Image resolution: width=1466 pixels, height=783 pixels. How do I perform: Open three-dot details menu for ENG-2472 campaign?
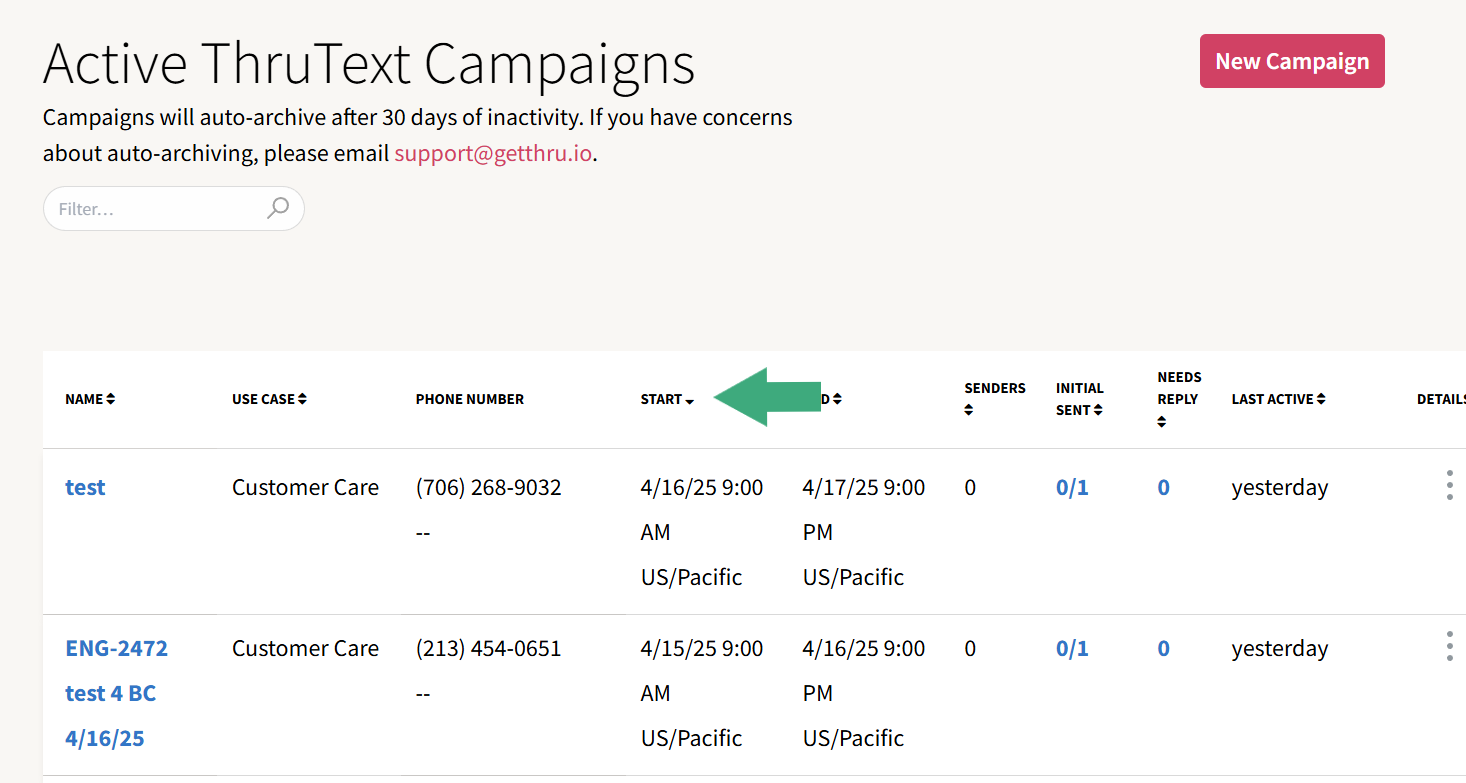coord(1449,646)
